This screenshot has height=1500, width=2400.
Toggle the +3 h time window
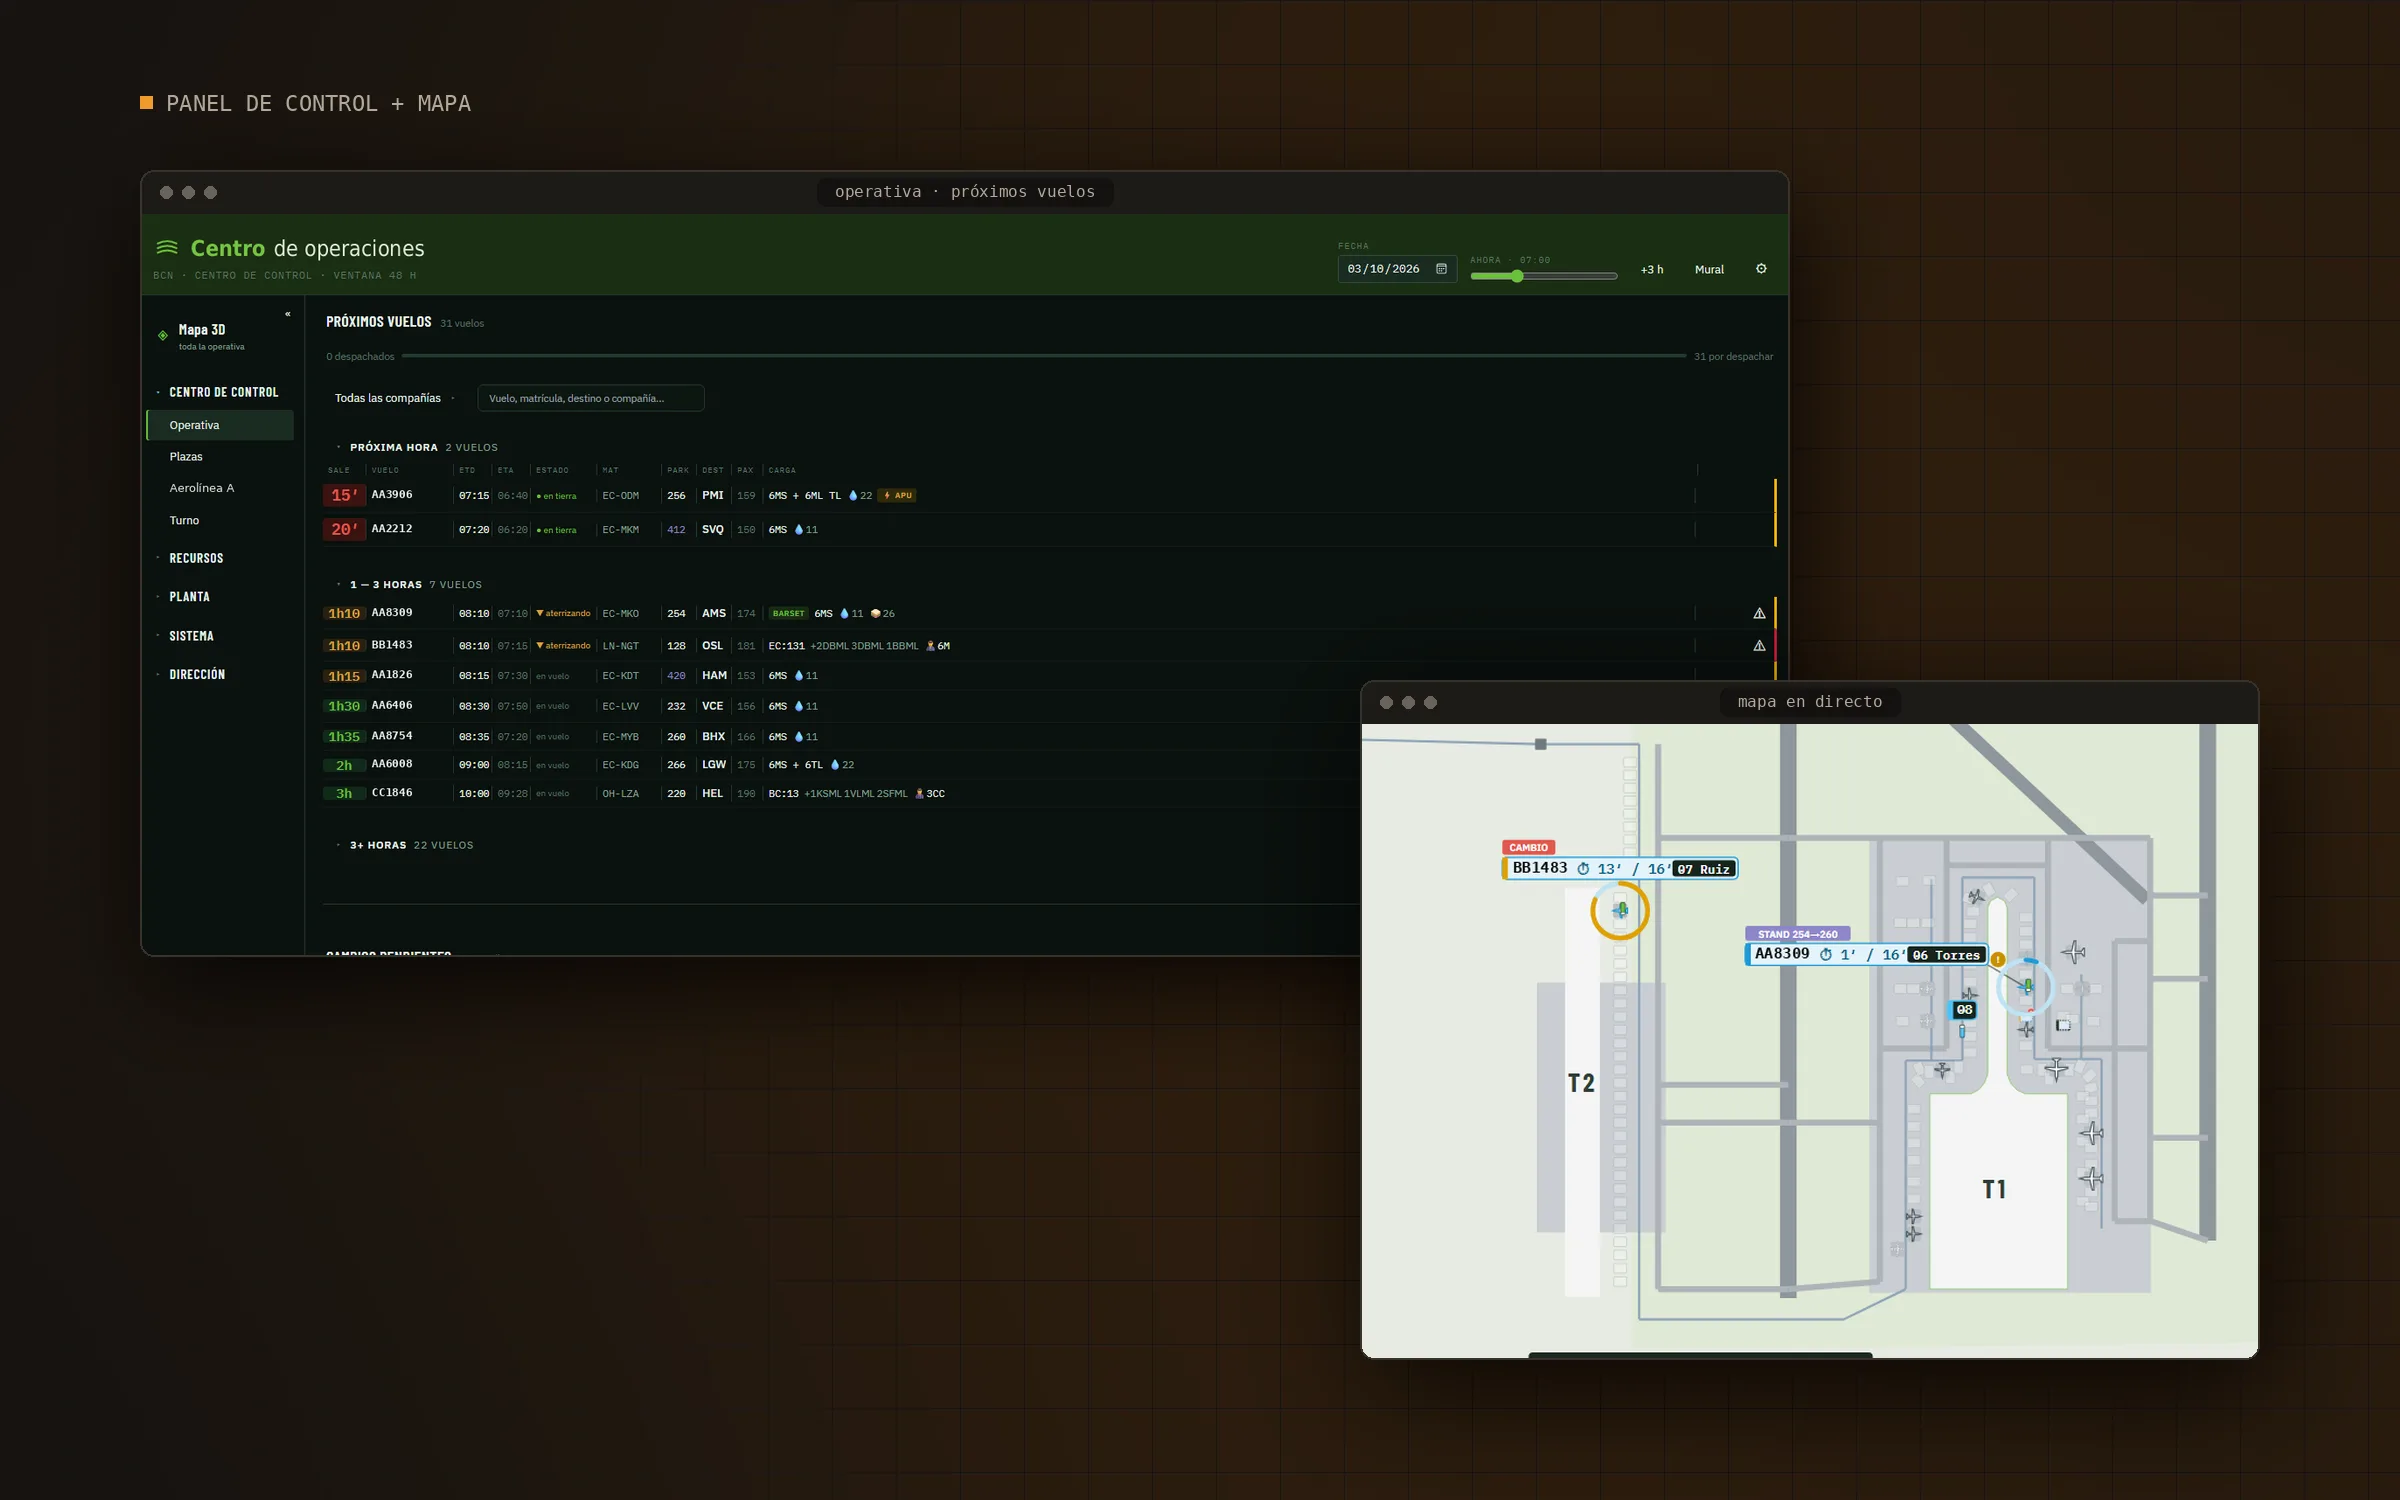1652,269
